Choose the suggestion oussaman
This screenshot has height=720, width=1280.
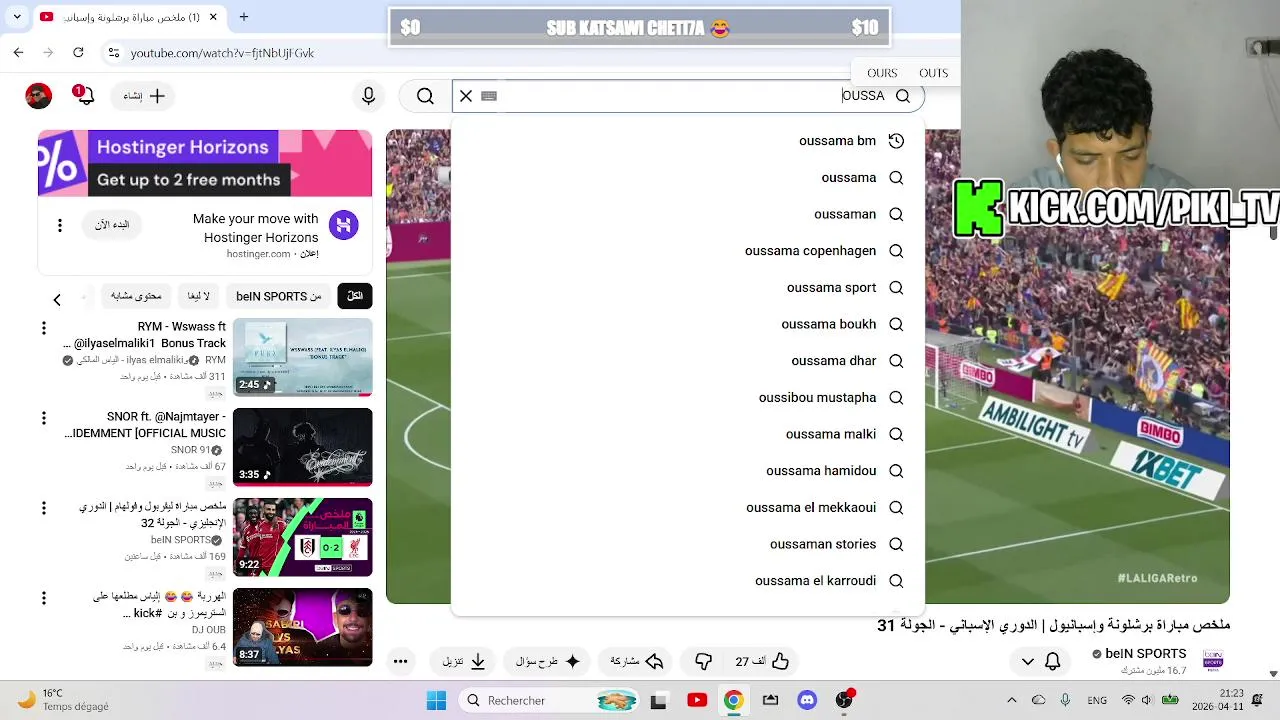(x=688, y=214)
